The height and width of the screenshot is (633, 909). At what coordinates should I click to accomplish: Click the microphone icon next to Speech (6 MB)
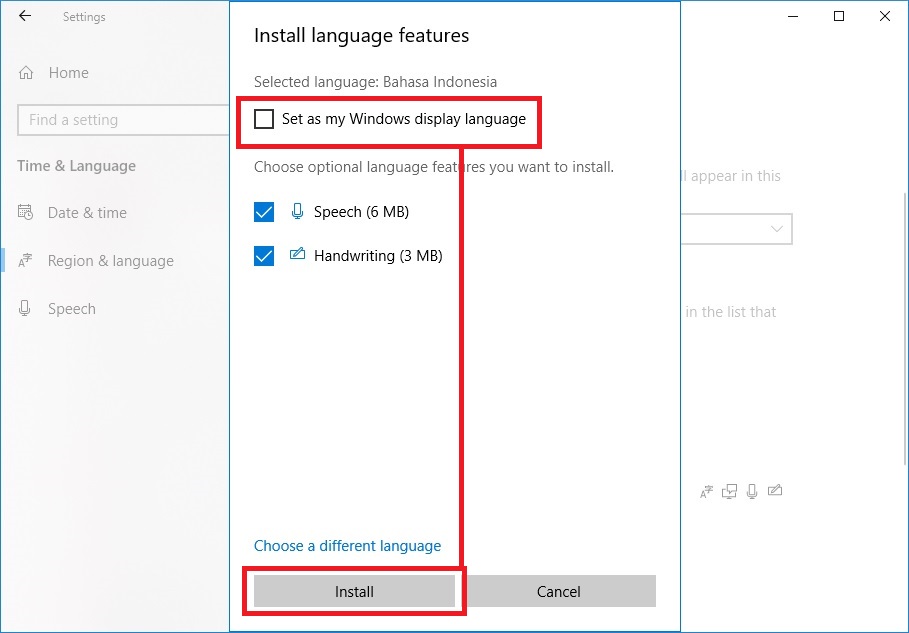point(297,211)
